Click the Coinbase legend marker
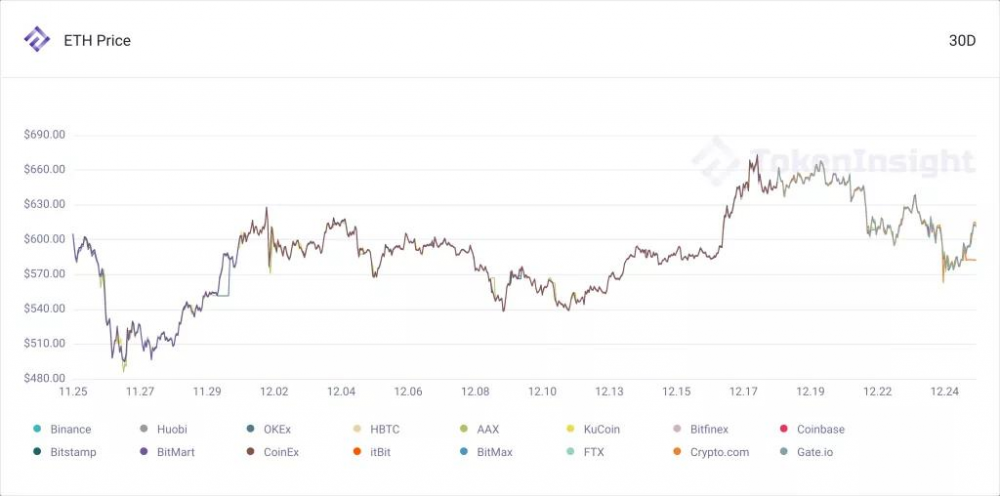This screenshot has height=496, width=1000. point(784,429)
